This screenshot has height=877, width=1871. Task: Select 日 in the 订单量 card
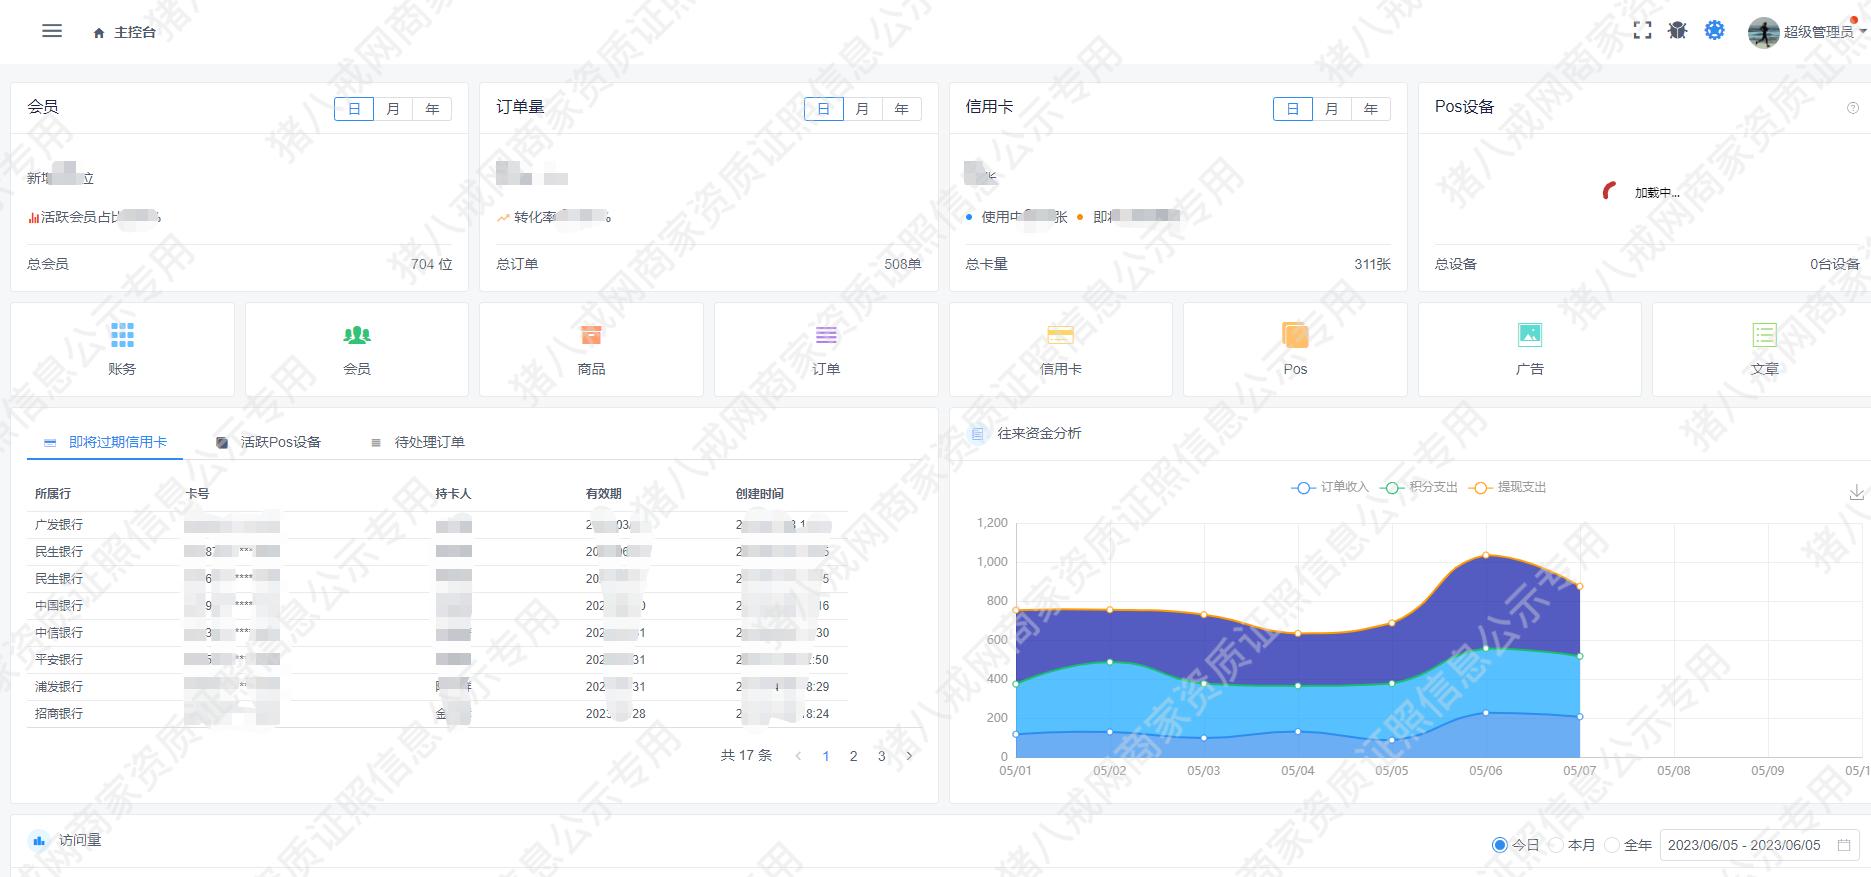pyautogui.click(x=823, y=109)
